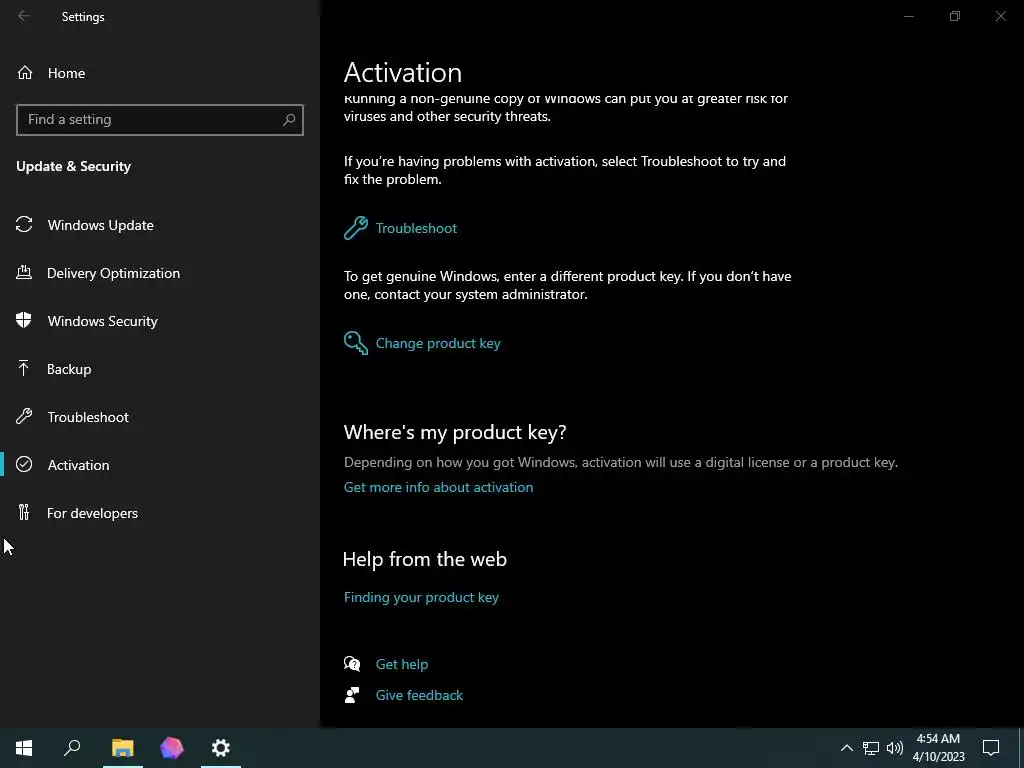Open the volume control in tray
The height and width of the screenshot is (768, 1024).
895,748
